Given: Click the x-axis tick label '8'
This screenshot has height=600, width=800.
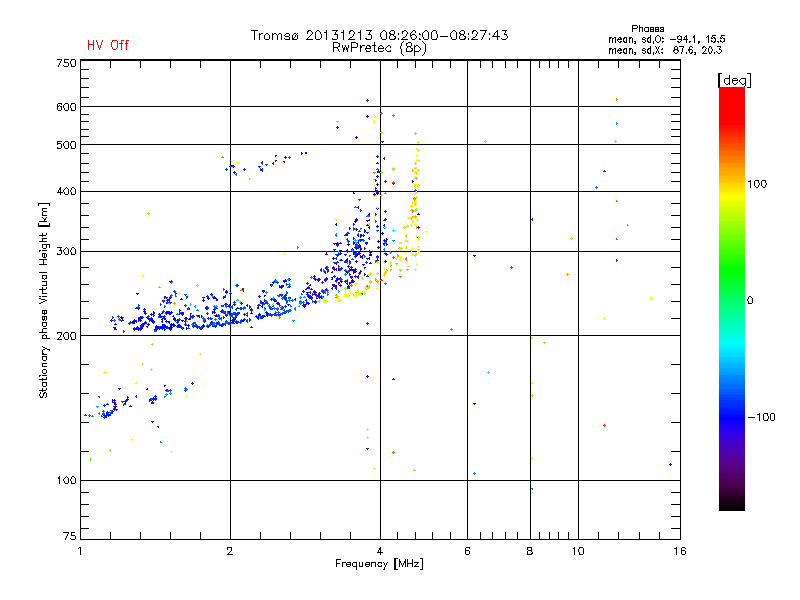Looking at the screenshot, I should tap(530, 551).
